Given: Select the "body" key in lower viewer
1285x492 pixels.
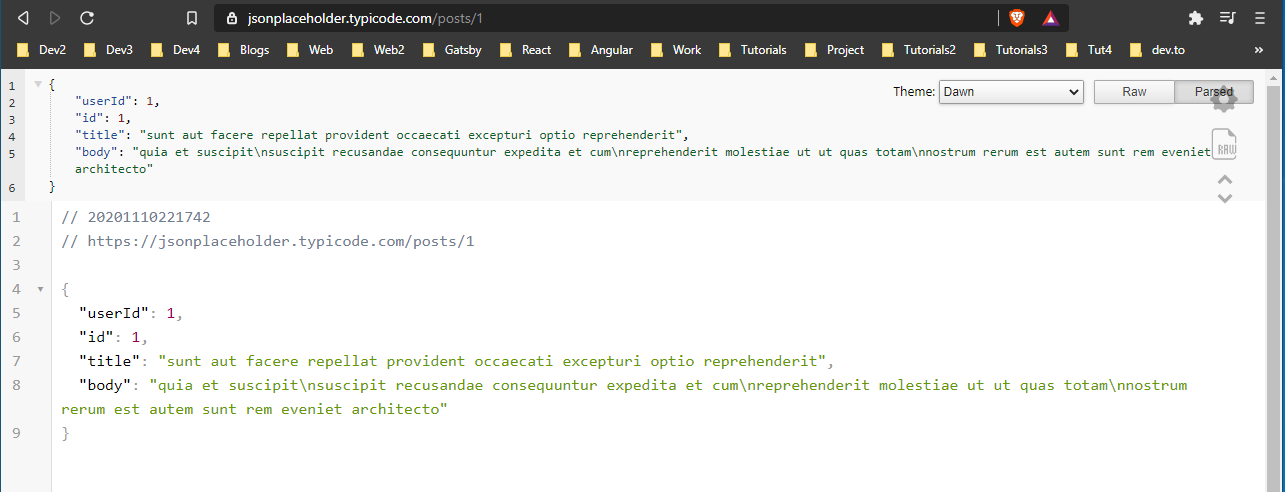Looking at the screenshot, I should [x=105, y=385].
